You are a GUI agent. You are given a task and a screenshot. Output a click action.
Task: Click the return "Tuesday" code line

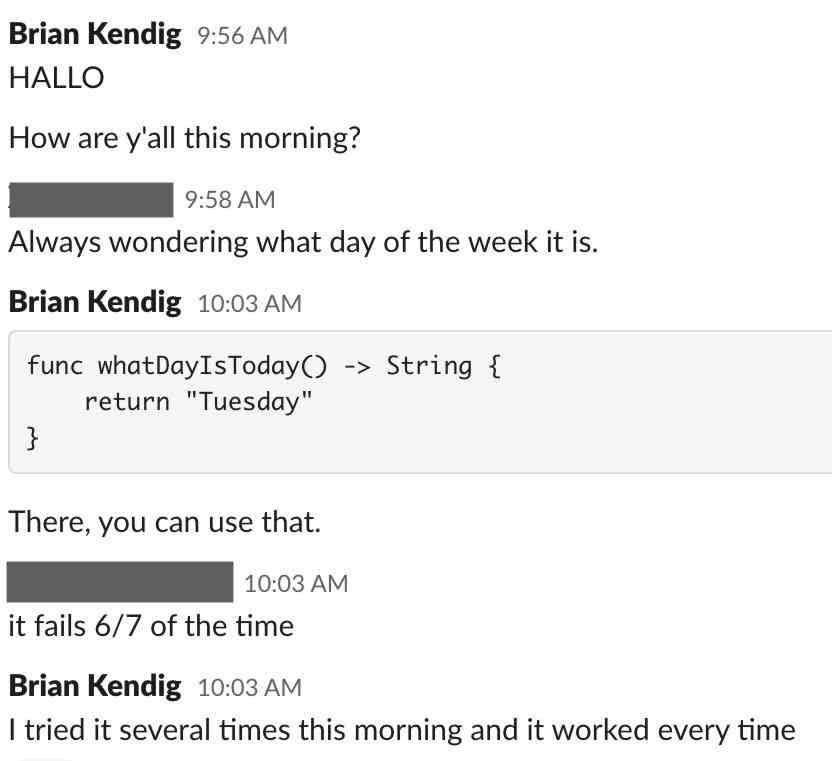[198, 402]
